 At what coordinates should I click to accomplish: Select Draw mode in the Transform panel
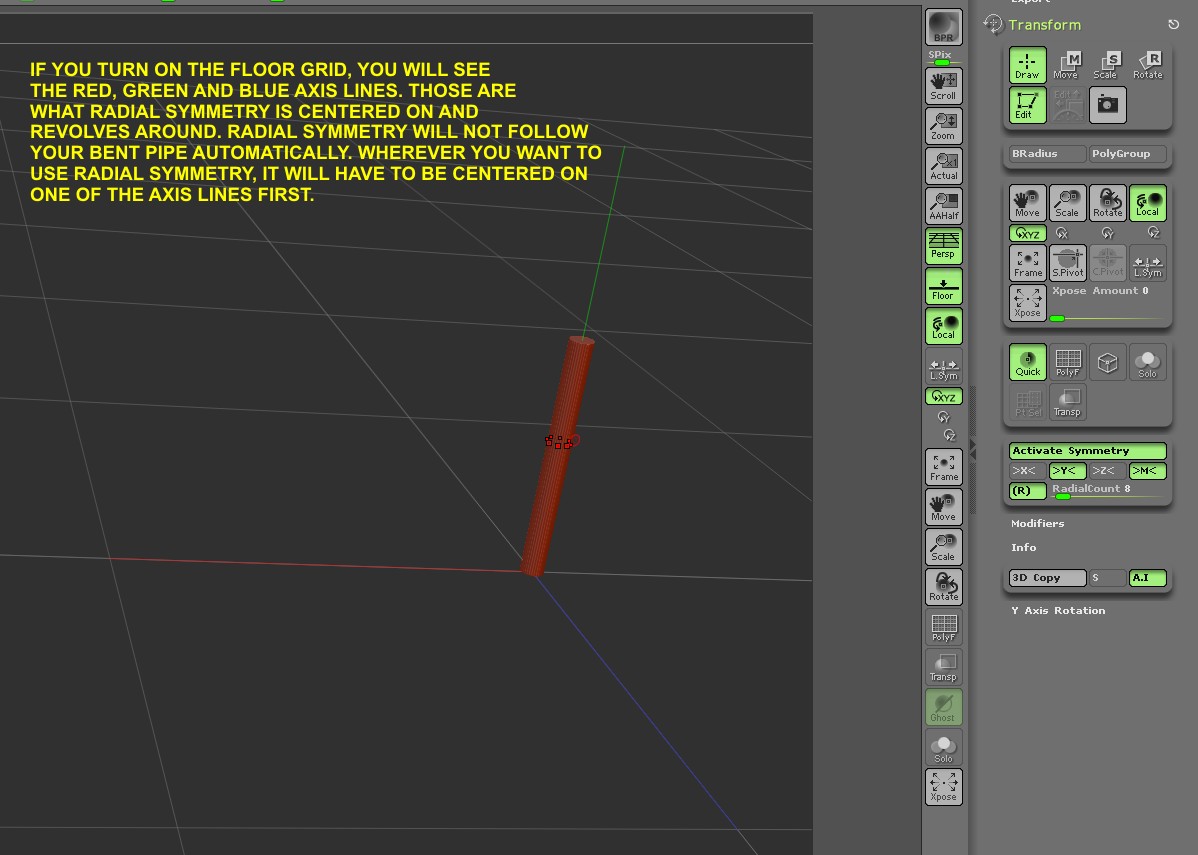1027,65
